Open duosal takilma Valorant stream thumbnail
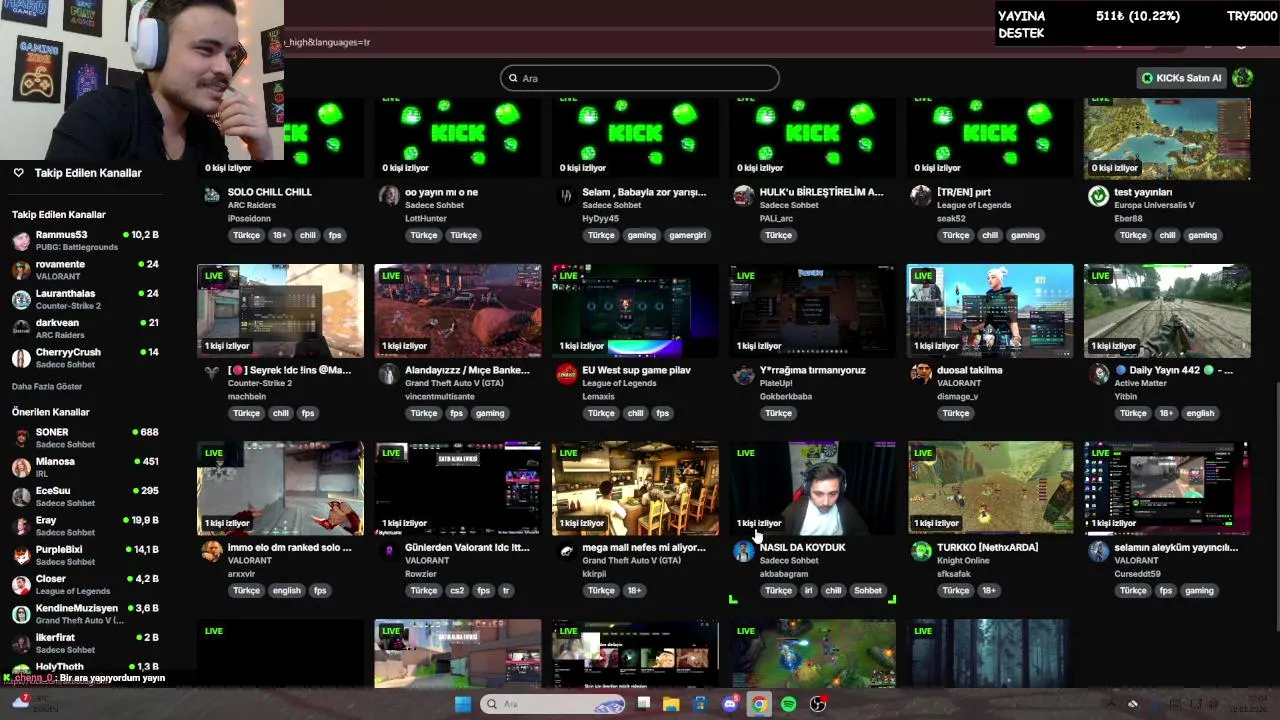Screen dimensions: 1280x720 click(990, 311)
